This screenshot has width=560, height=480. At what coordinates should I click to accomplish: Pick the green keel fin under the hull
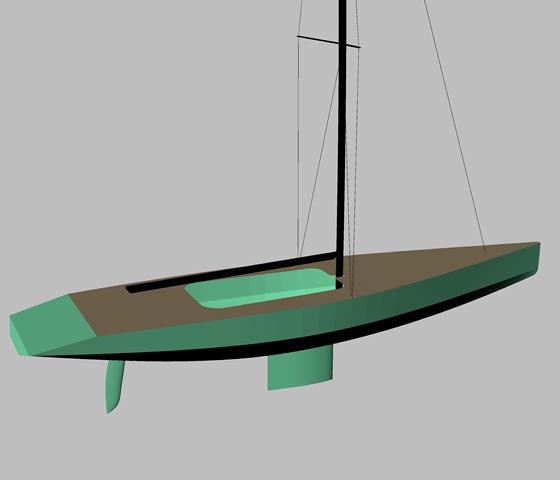pyautogui.click(x=300, y=368)
